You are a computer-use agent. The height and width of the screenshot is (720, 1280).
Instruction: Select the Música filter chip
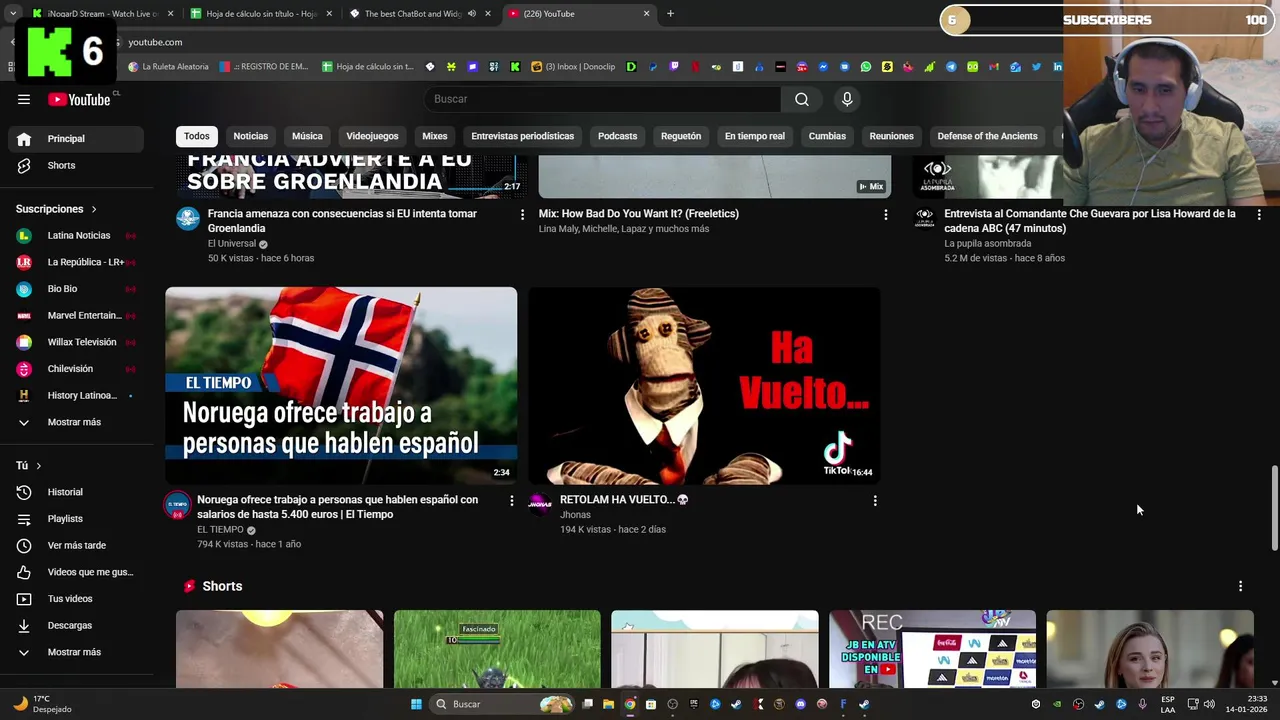tap(307, 136)
